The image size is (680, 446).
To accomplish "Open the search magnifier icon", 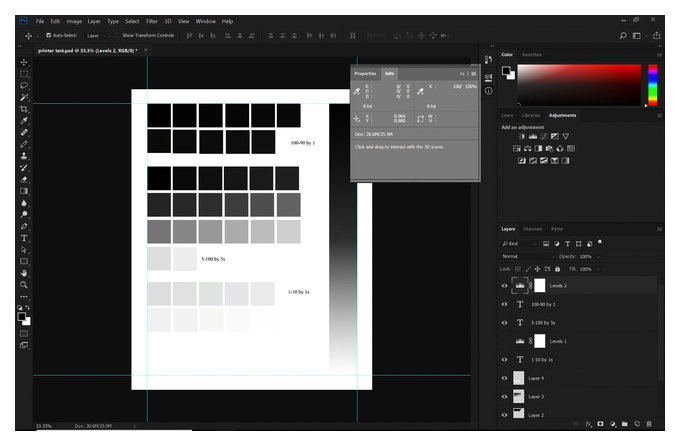I will 623,36.
